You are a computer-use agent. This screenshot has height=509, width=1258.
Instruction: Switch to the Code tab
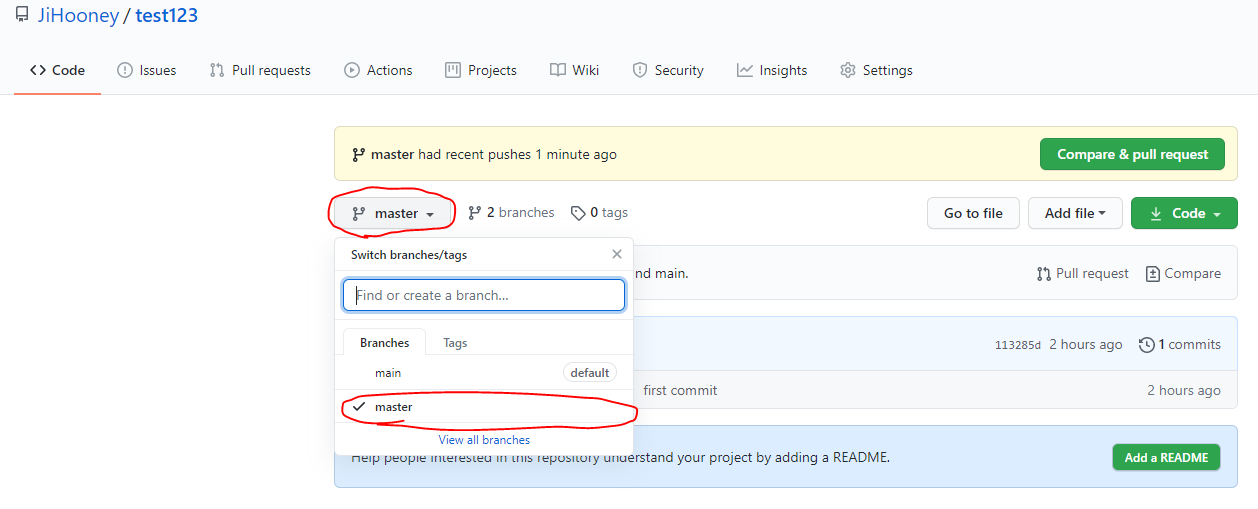point(57,70)
